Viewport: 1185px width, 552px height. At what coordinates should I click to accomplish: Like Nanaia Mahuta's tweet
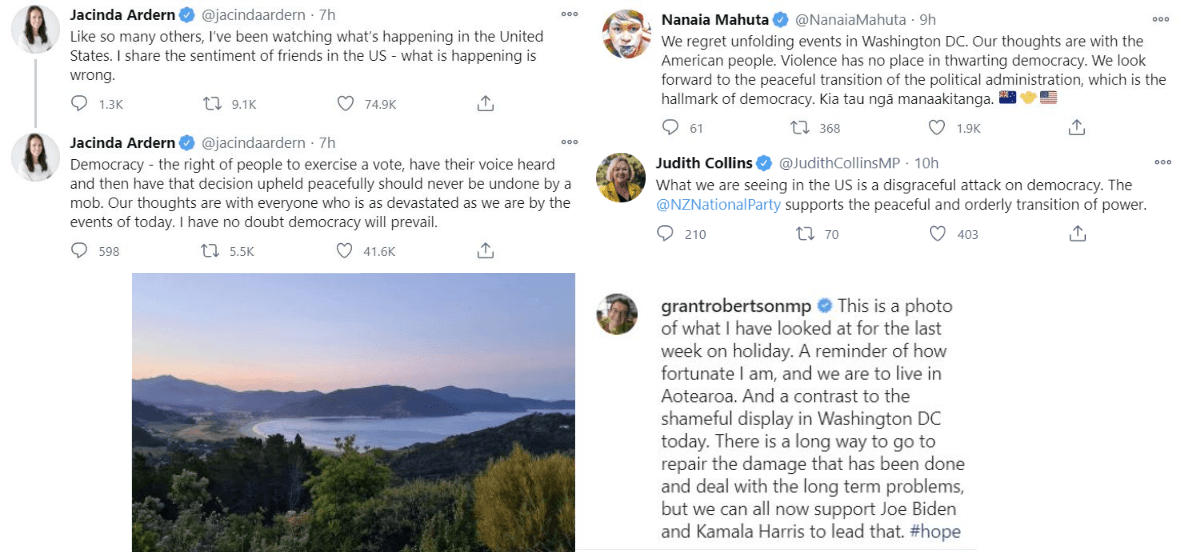(x=937, y=127)
